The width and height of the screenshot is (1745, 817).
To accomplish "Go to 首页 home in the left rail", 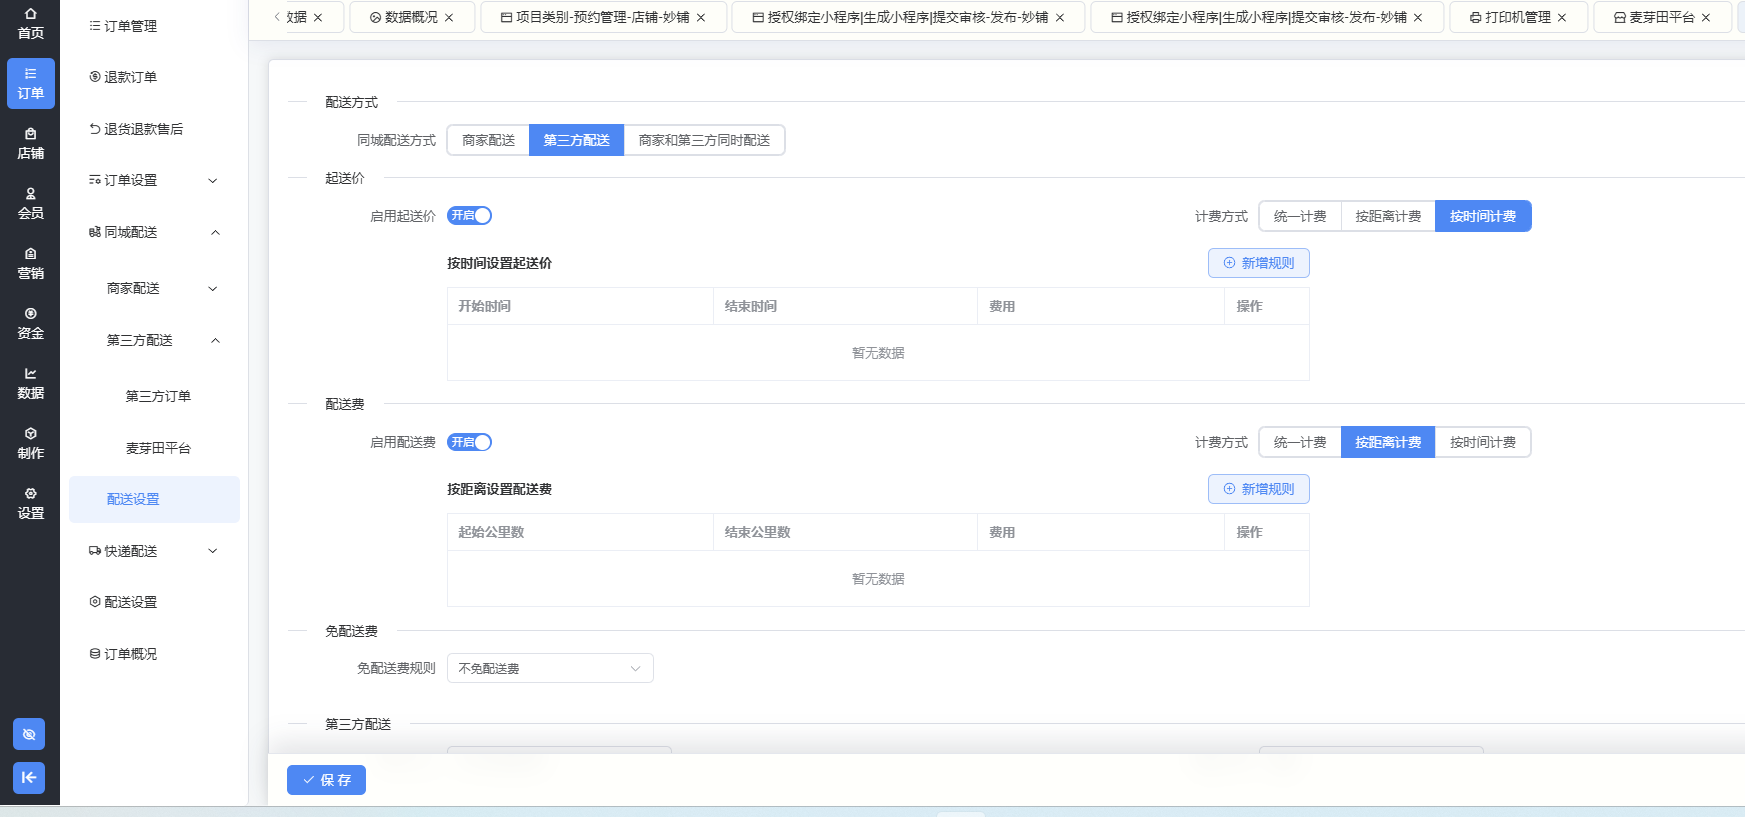I will [30, 24].
